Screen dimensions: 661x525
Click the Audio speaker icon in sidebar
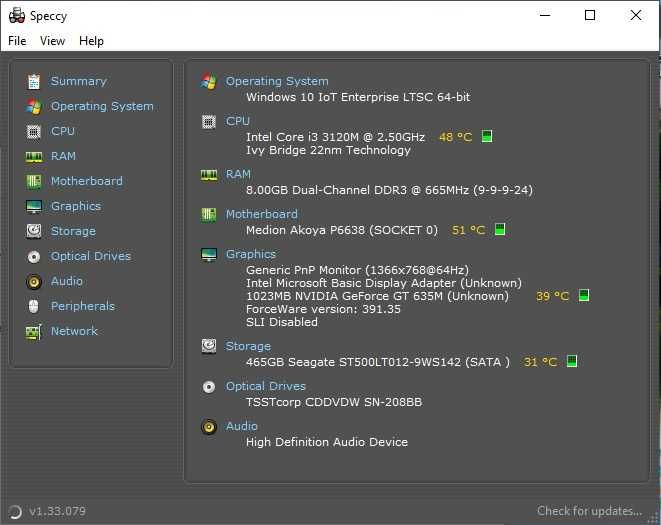coord(34,282)
